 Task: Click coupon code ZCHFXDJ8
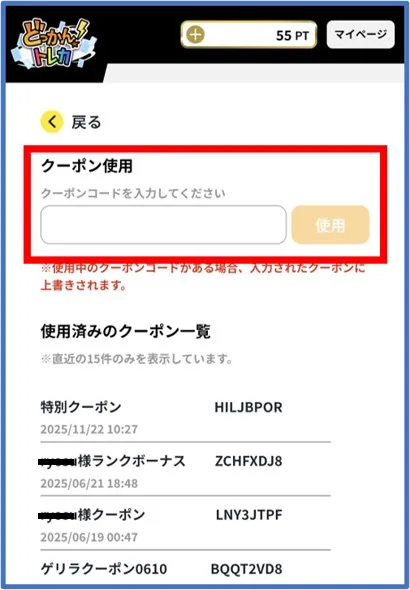(248, 461)
